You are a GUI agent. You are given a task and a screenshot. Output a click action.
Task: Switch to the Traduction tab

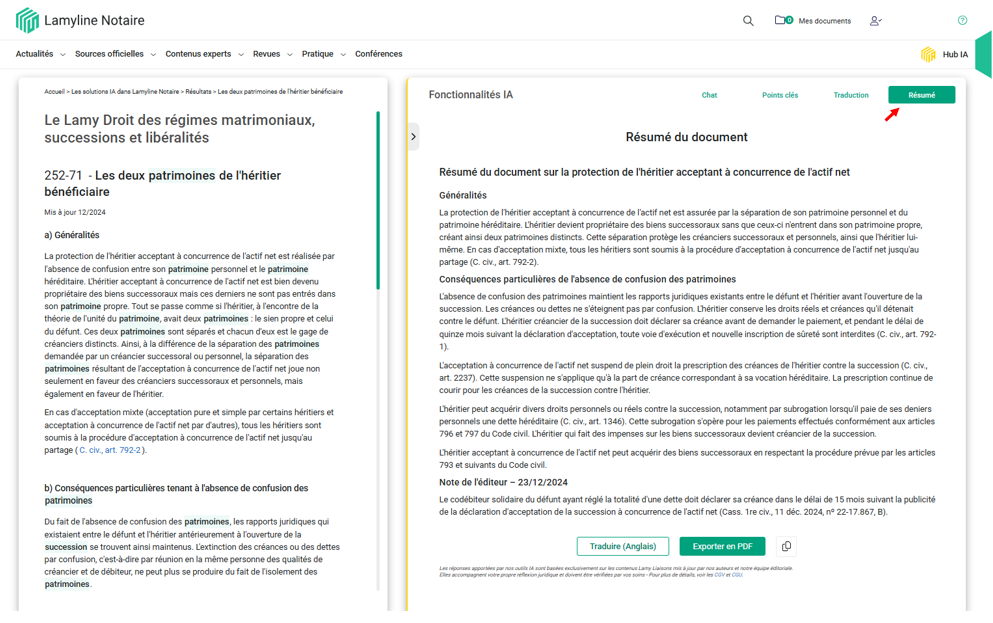[x=851, y=95]
